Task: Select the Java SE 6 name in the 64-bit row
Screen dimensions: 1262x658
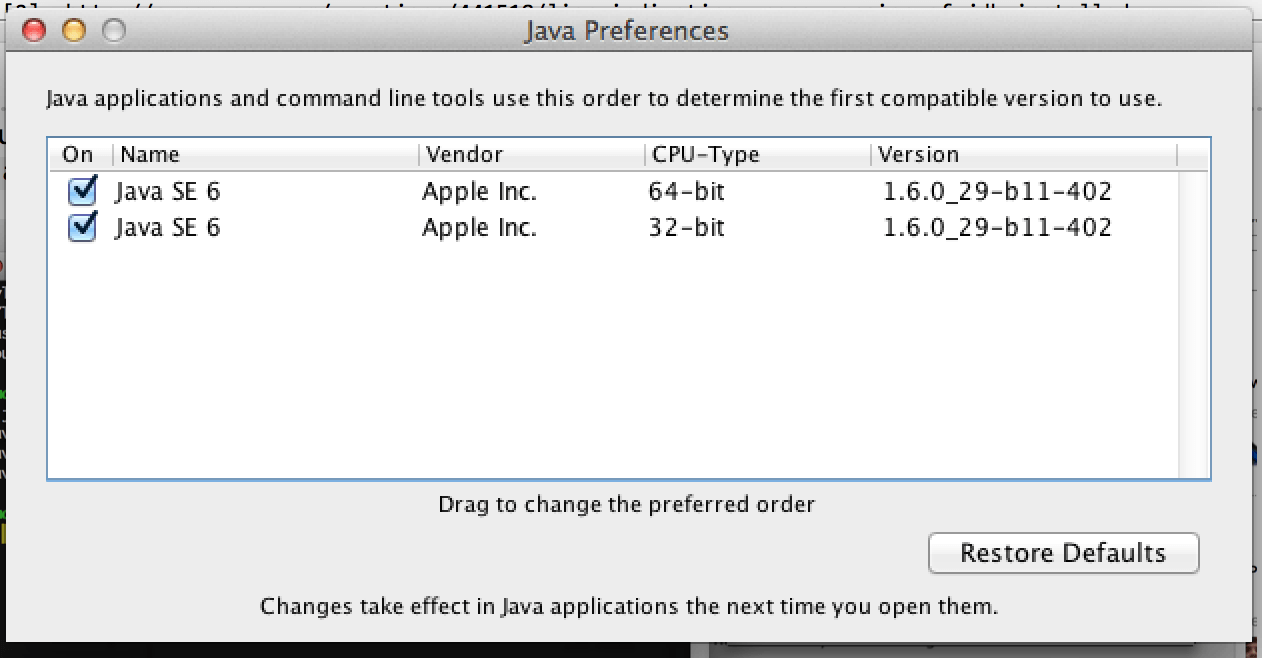Action: tap(167, 191)
